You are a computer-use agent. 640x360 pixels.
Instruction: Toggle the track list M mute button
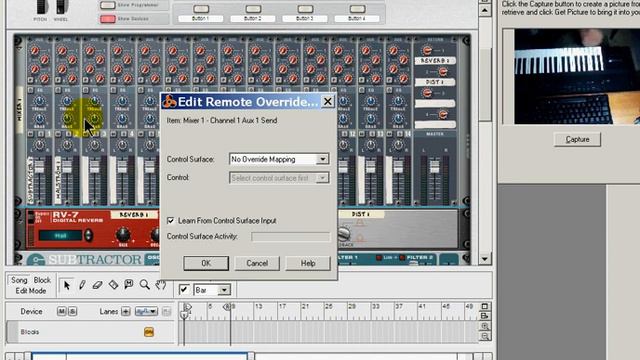(61, 311)
